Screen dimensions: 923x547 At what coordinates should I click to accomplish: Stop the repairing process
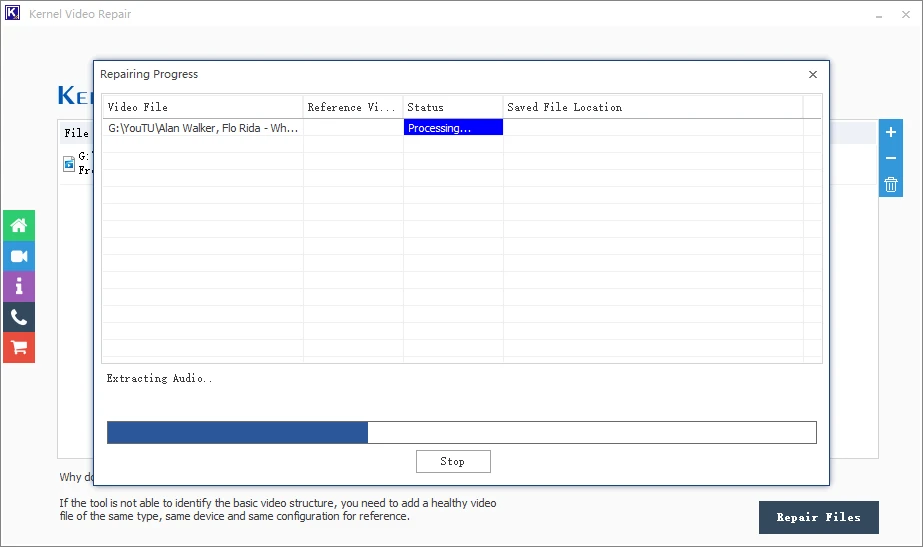[453, 461]
